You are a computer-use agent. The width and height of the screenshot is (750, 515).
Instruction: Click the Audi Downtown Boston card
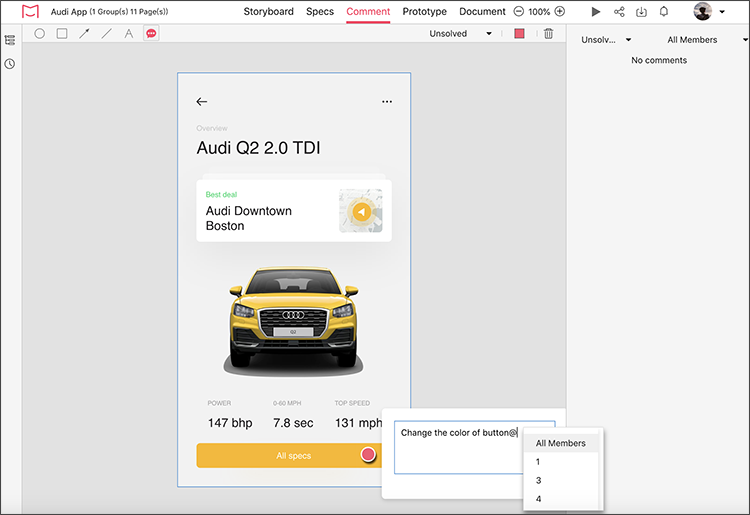[x=294, y=211]
